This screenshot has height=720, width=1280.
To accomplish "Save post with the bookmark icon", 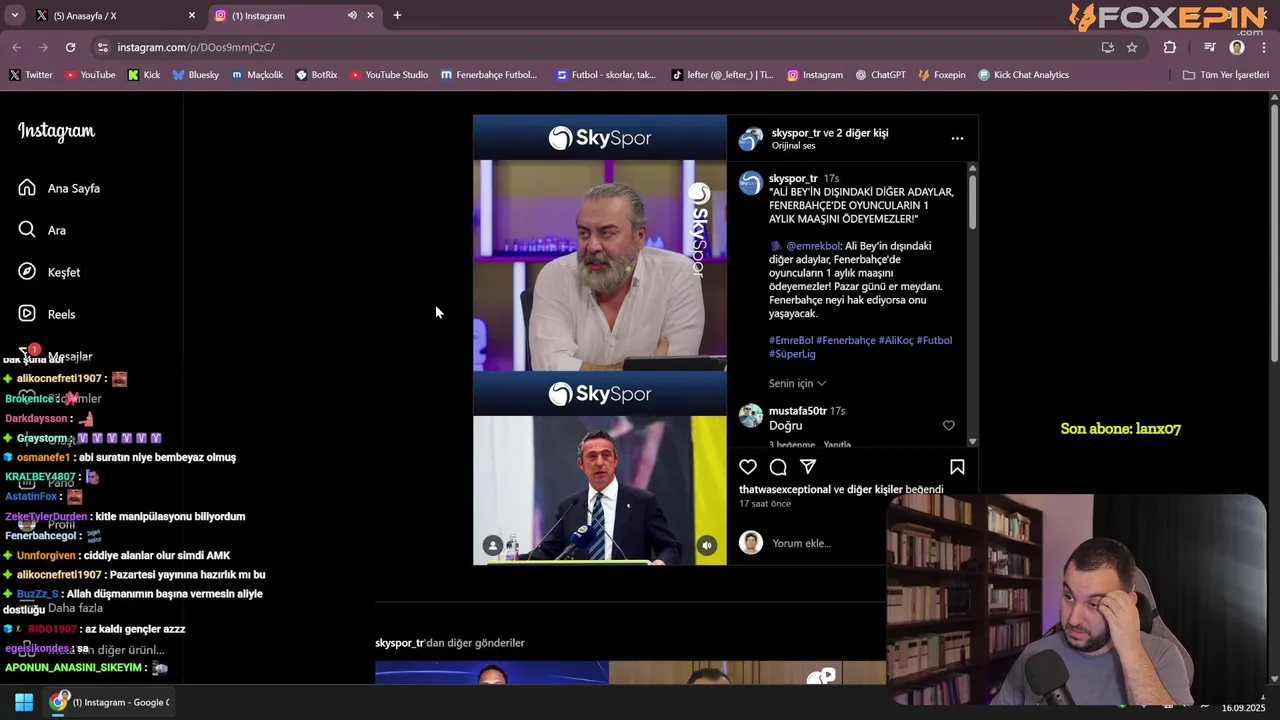I will 957,467.
